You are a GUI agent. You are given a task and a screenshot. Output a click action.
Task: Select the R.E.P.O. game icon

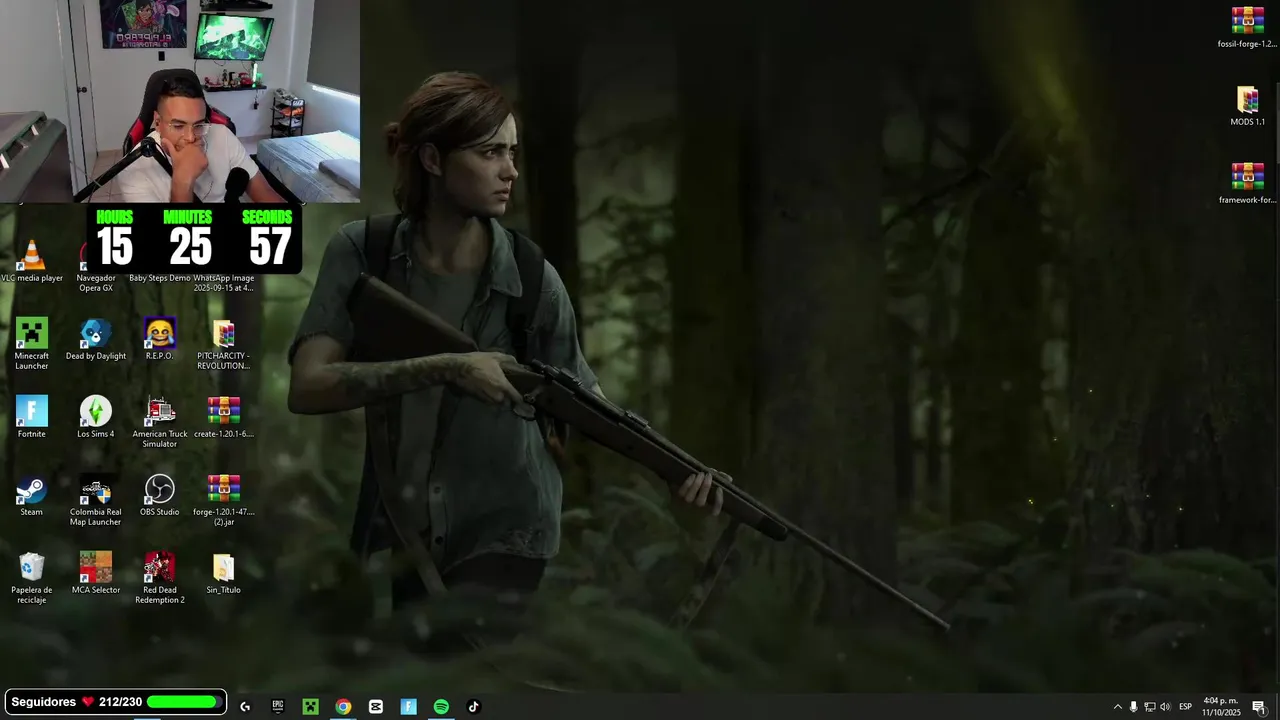click(x=159, y=340)
